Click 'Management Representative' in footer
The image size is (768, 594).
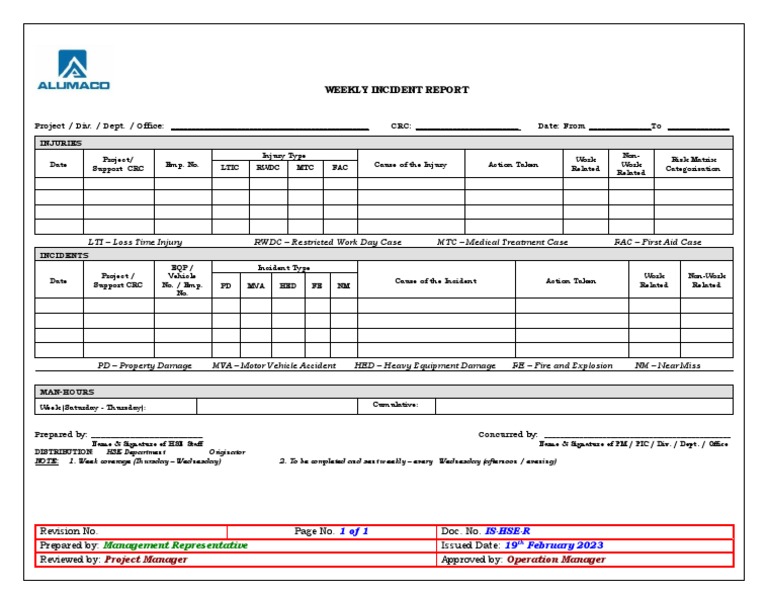click(x=175, y=546)
